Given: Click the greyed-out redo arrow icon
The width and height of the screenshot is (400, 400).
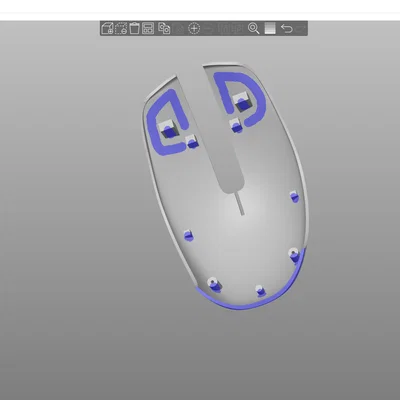Looking at the screenshot, I should pos(300,28).
